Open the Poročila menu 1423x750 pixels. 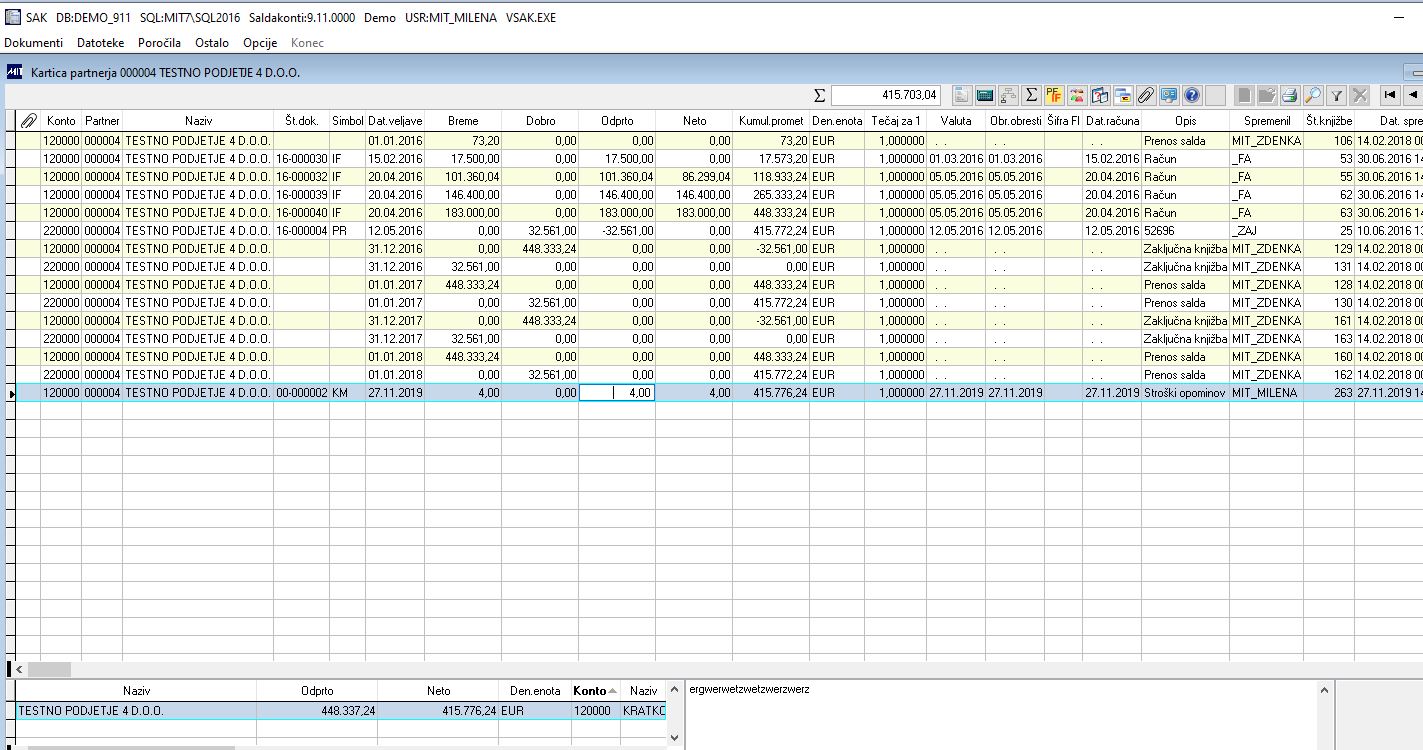tap(159, 43)
